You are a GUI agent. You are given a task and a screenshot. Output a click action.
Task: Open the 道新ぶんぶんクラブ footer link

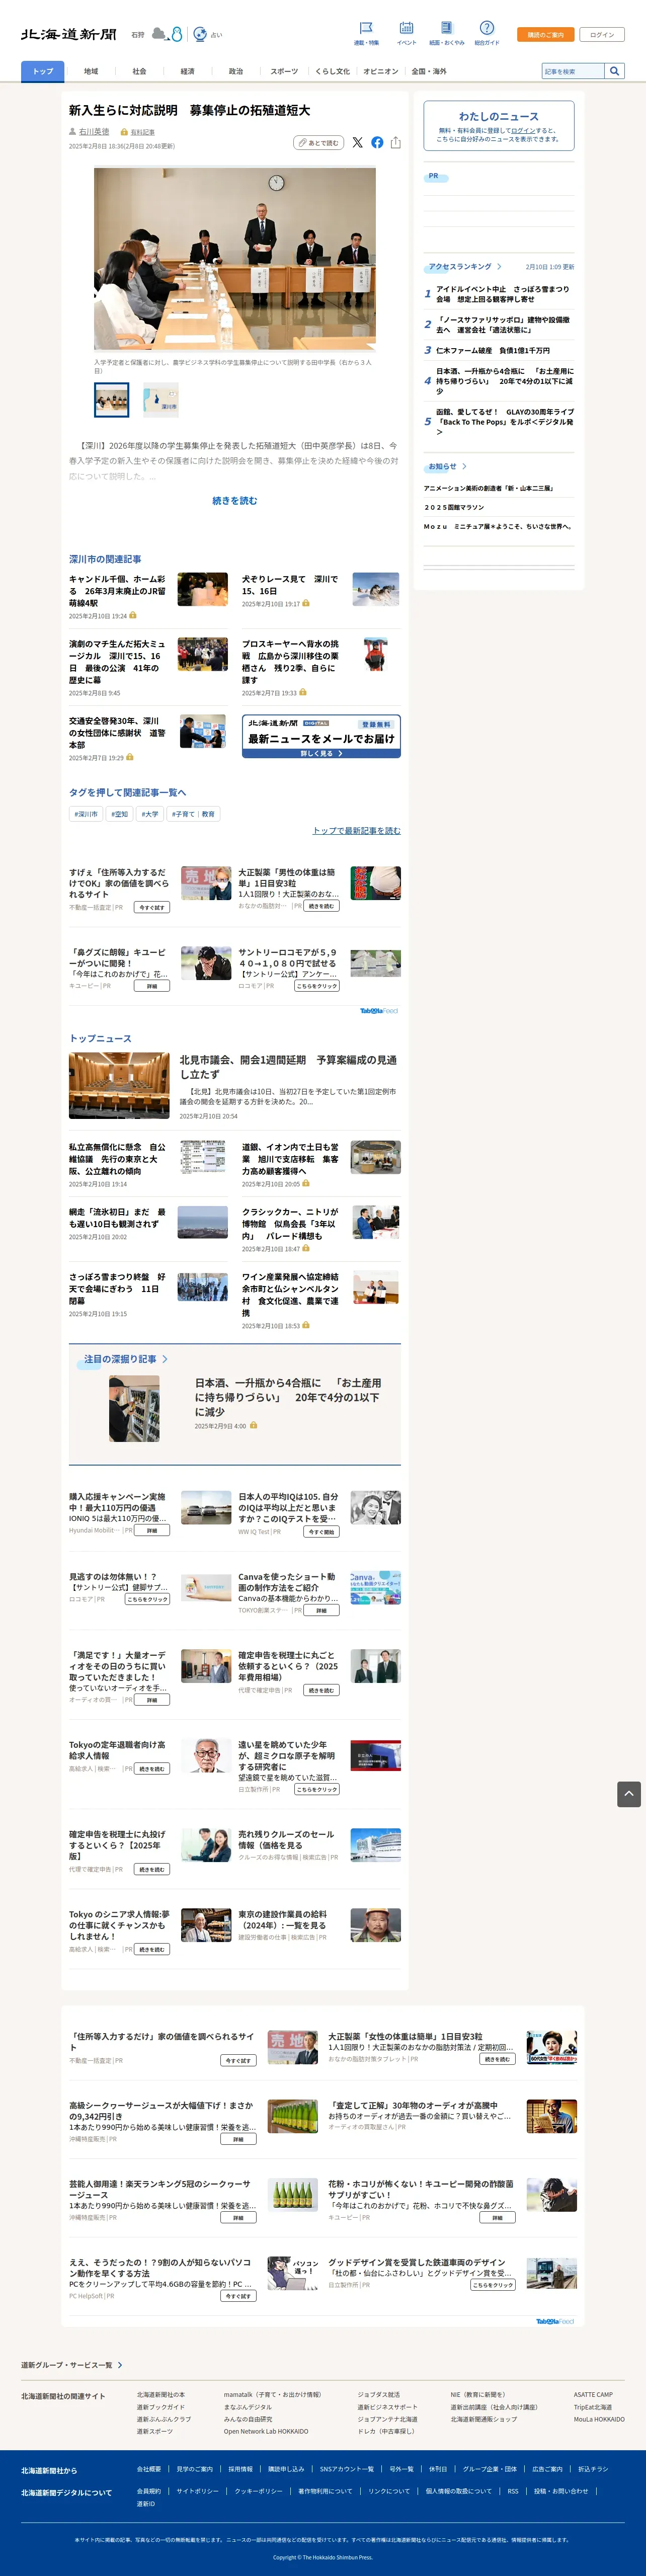(x=164, y=2419)
